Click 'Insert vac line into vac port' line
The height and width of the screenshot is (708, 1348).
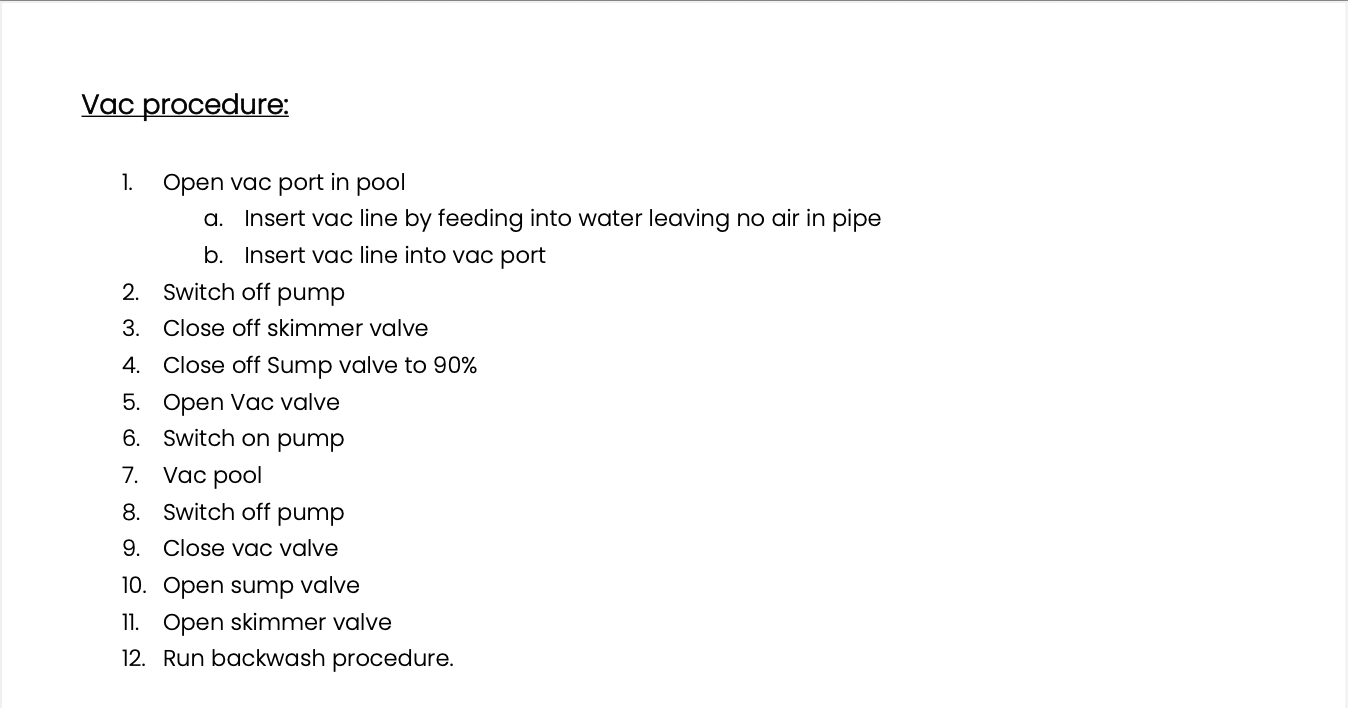pyautogui.click(x=395, y=256)
